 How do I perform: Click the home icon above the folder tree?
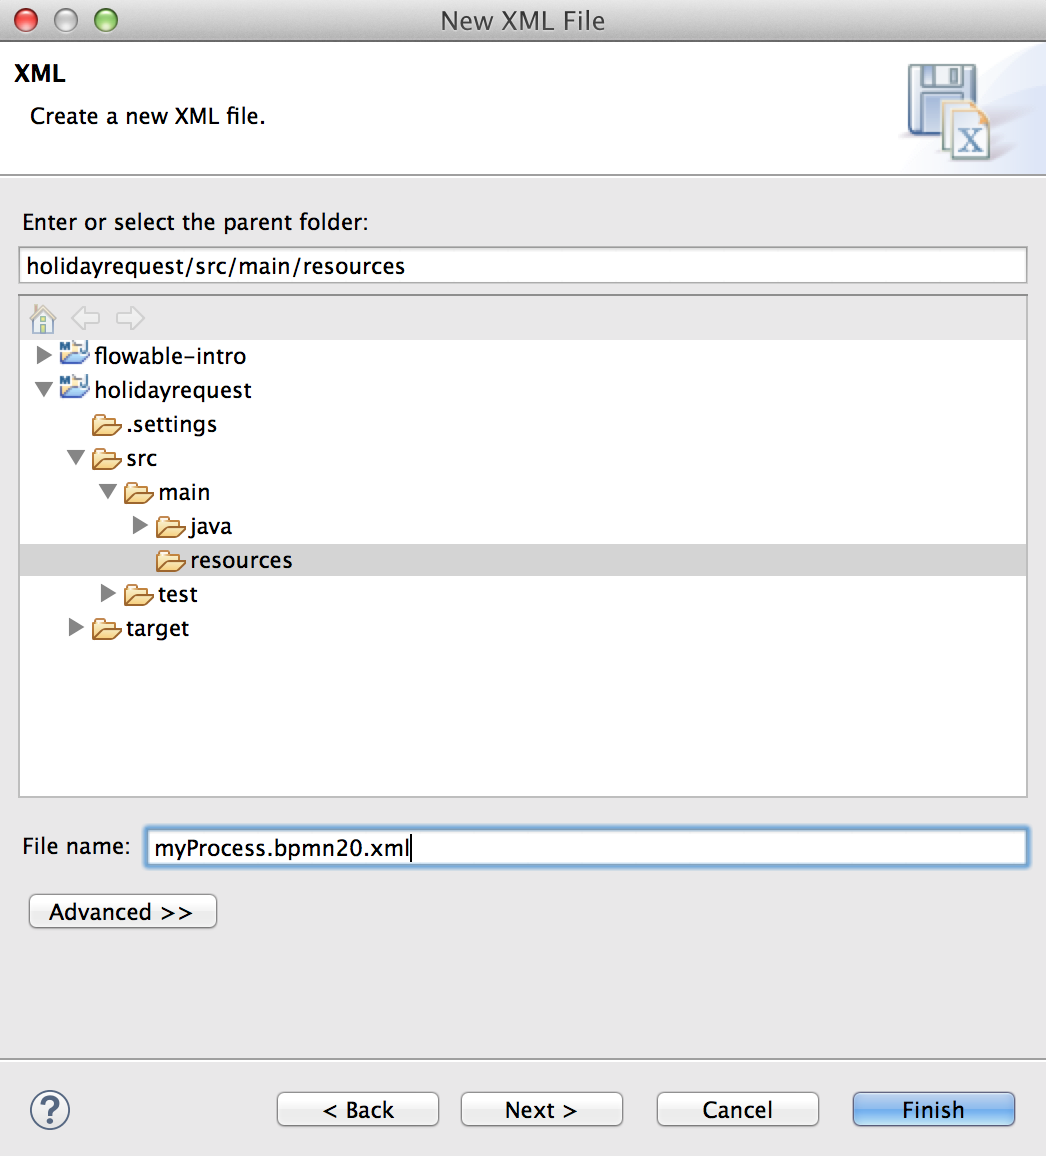pos(42,318)
